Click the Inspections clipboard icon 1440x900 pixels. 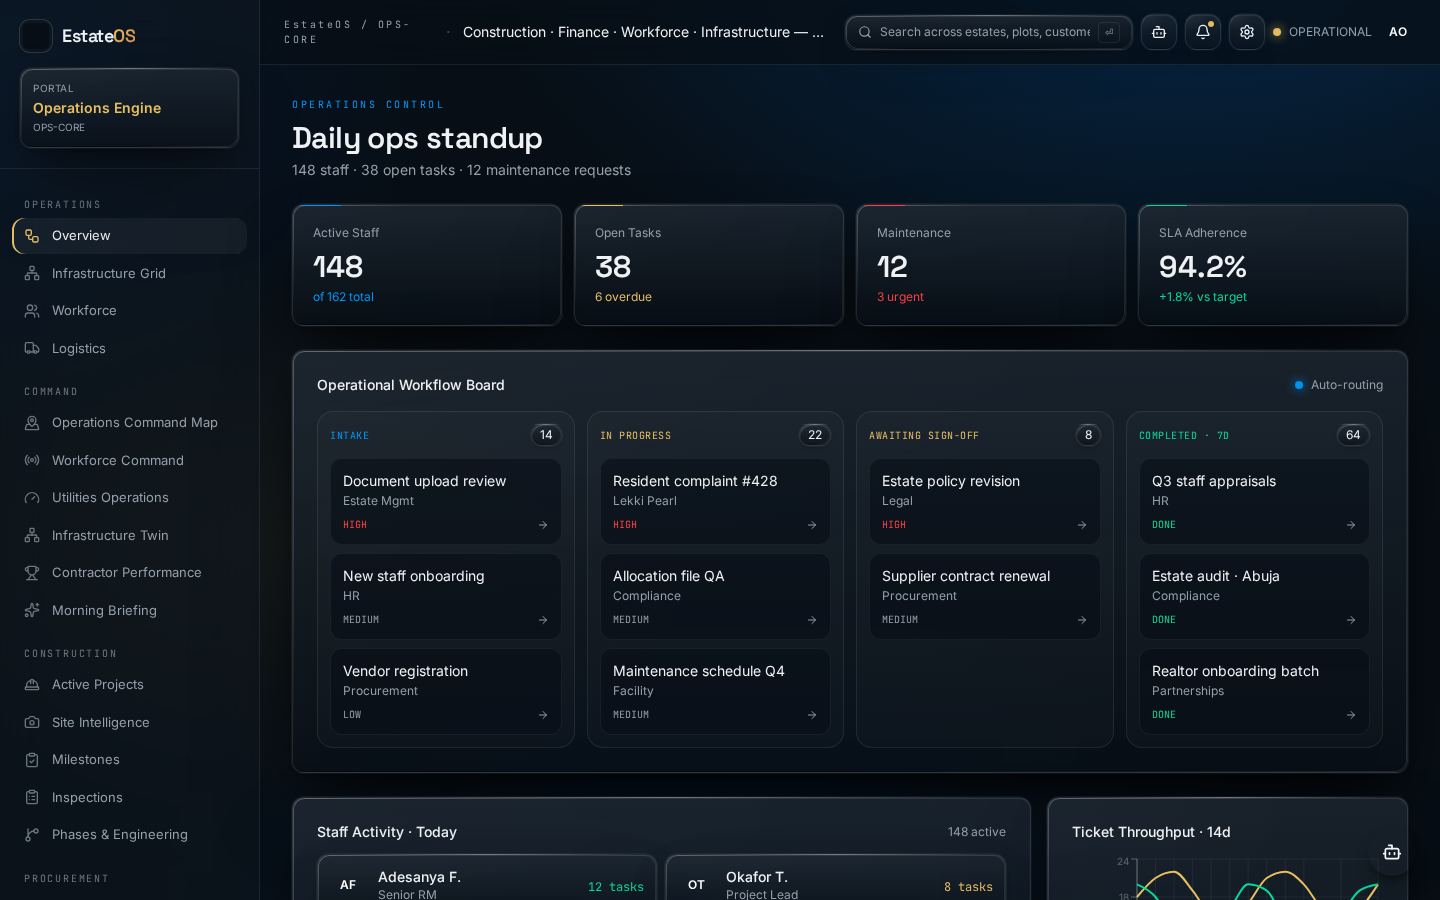coord(32,797)
